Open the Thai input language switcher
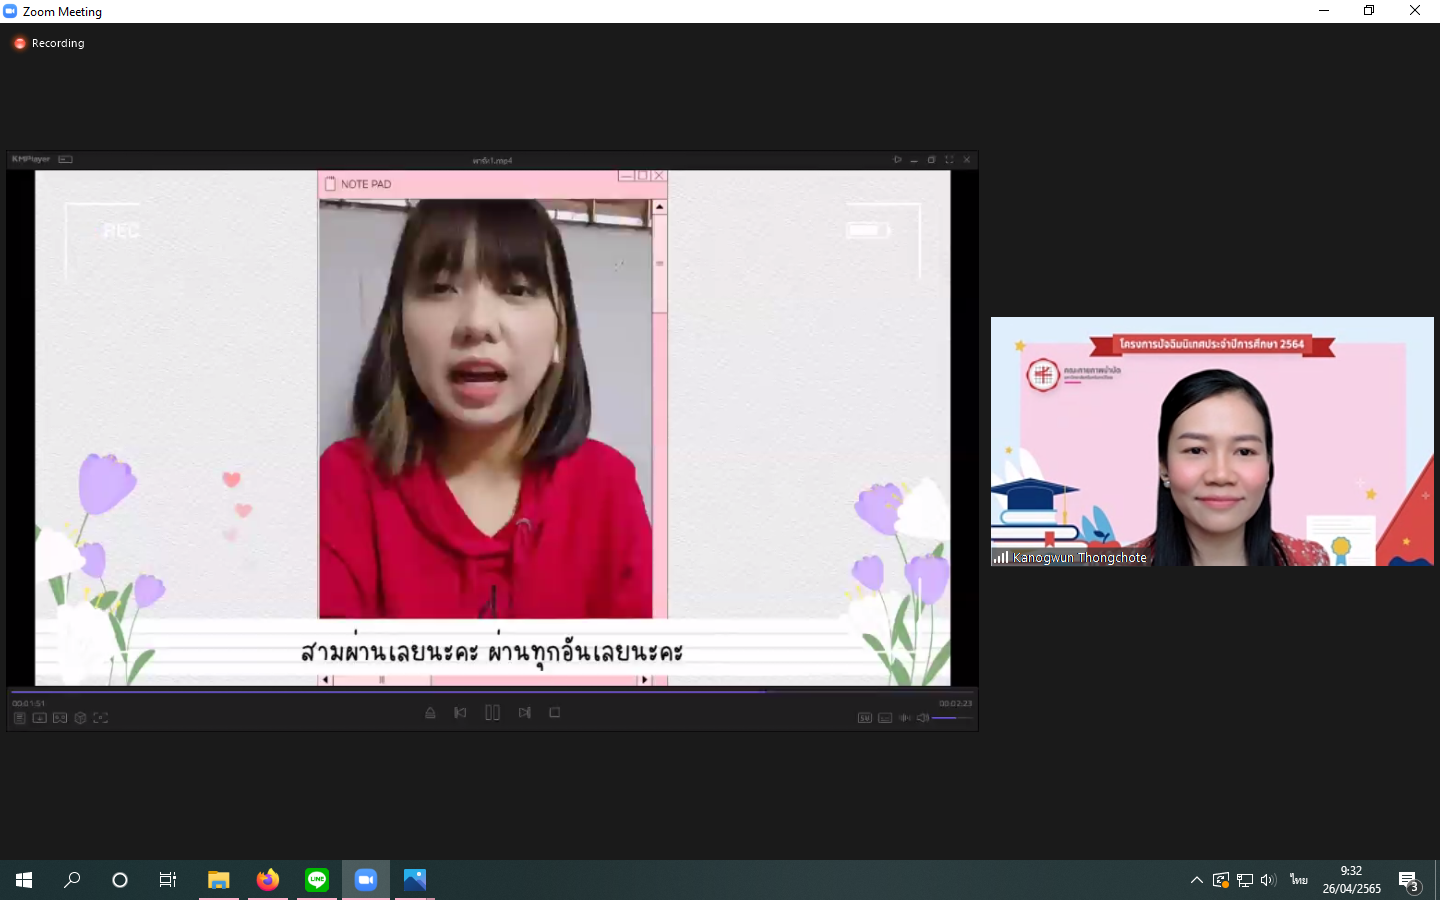This screenshot has width=1440, height=900. tap(1298, 880)
